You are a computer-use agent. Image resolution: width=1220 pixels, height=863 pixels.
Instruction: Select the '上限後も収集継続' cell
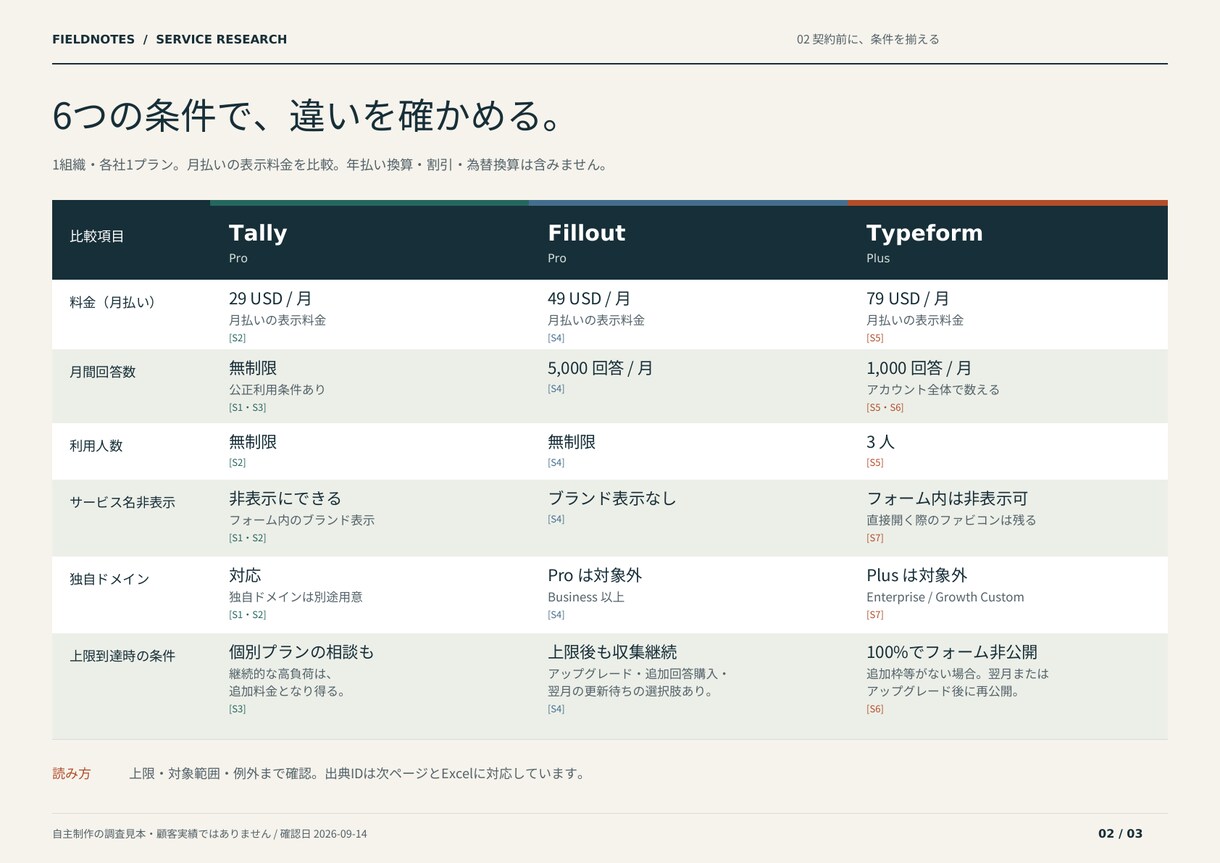(612, 652)
